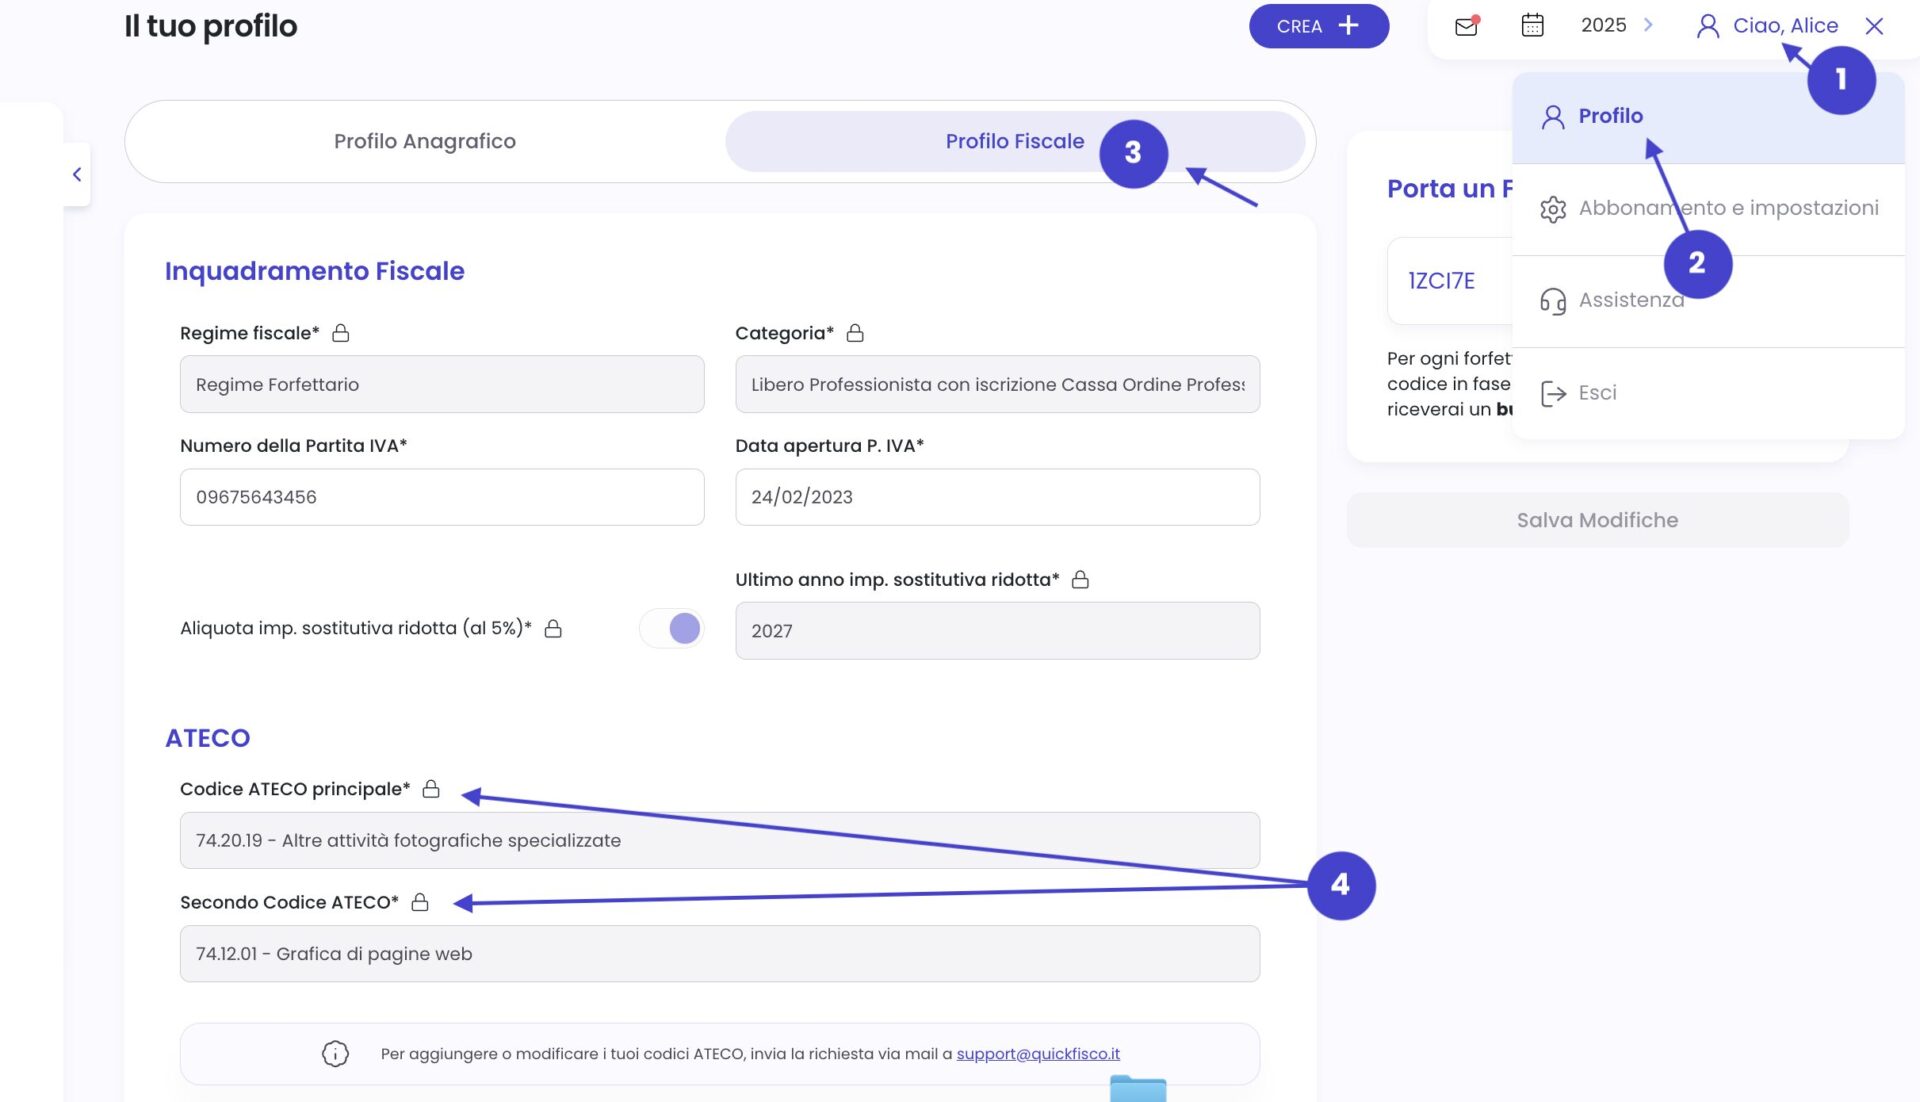This screenshot has height=1102, width=1920.
Task: Close the user menu with X
Action: [x=1874, y=26]
